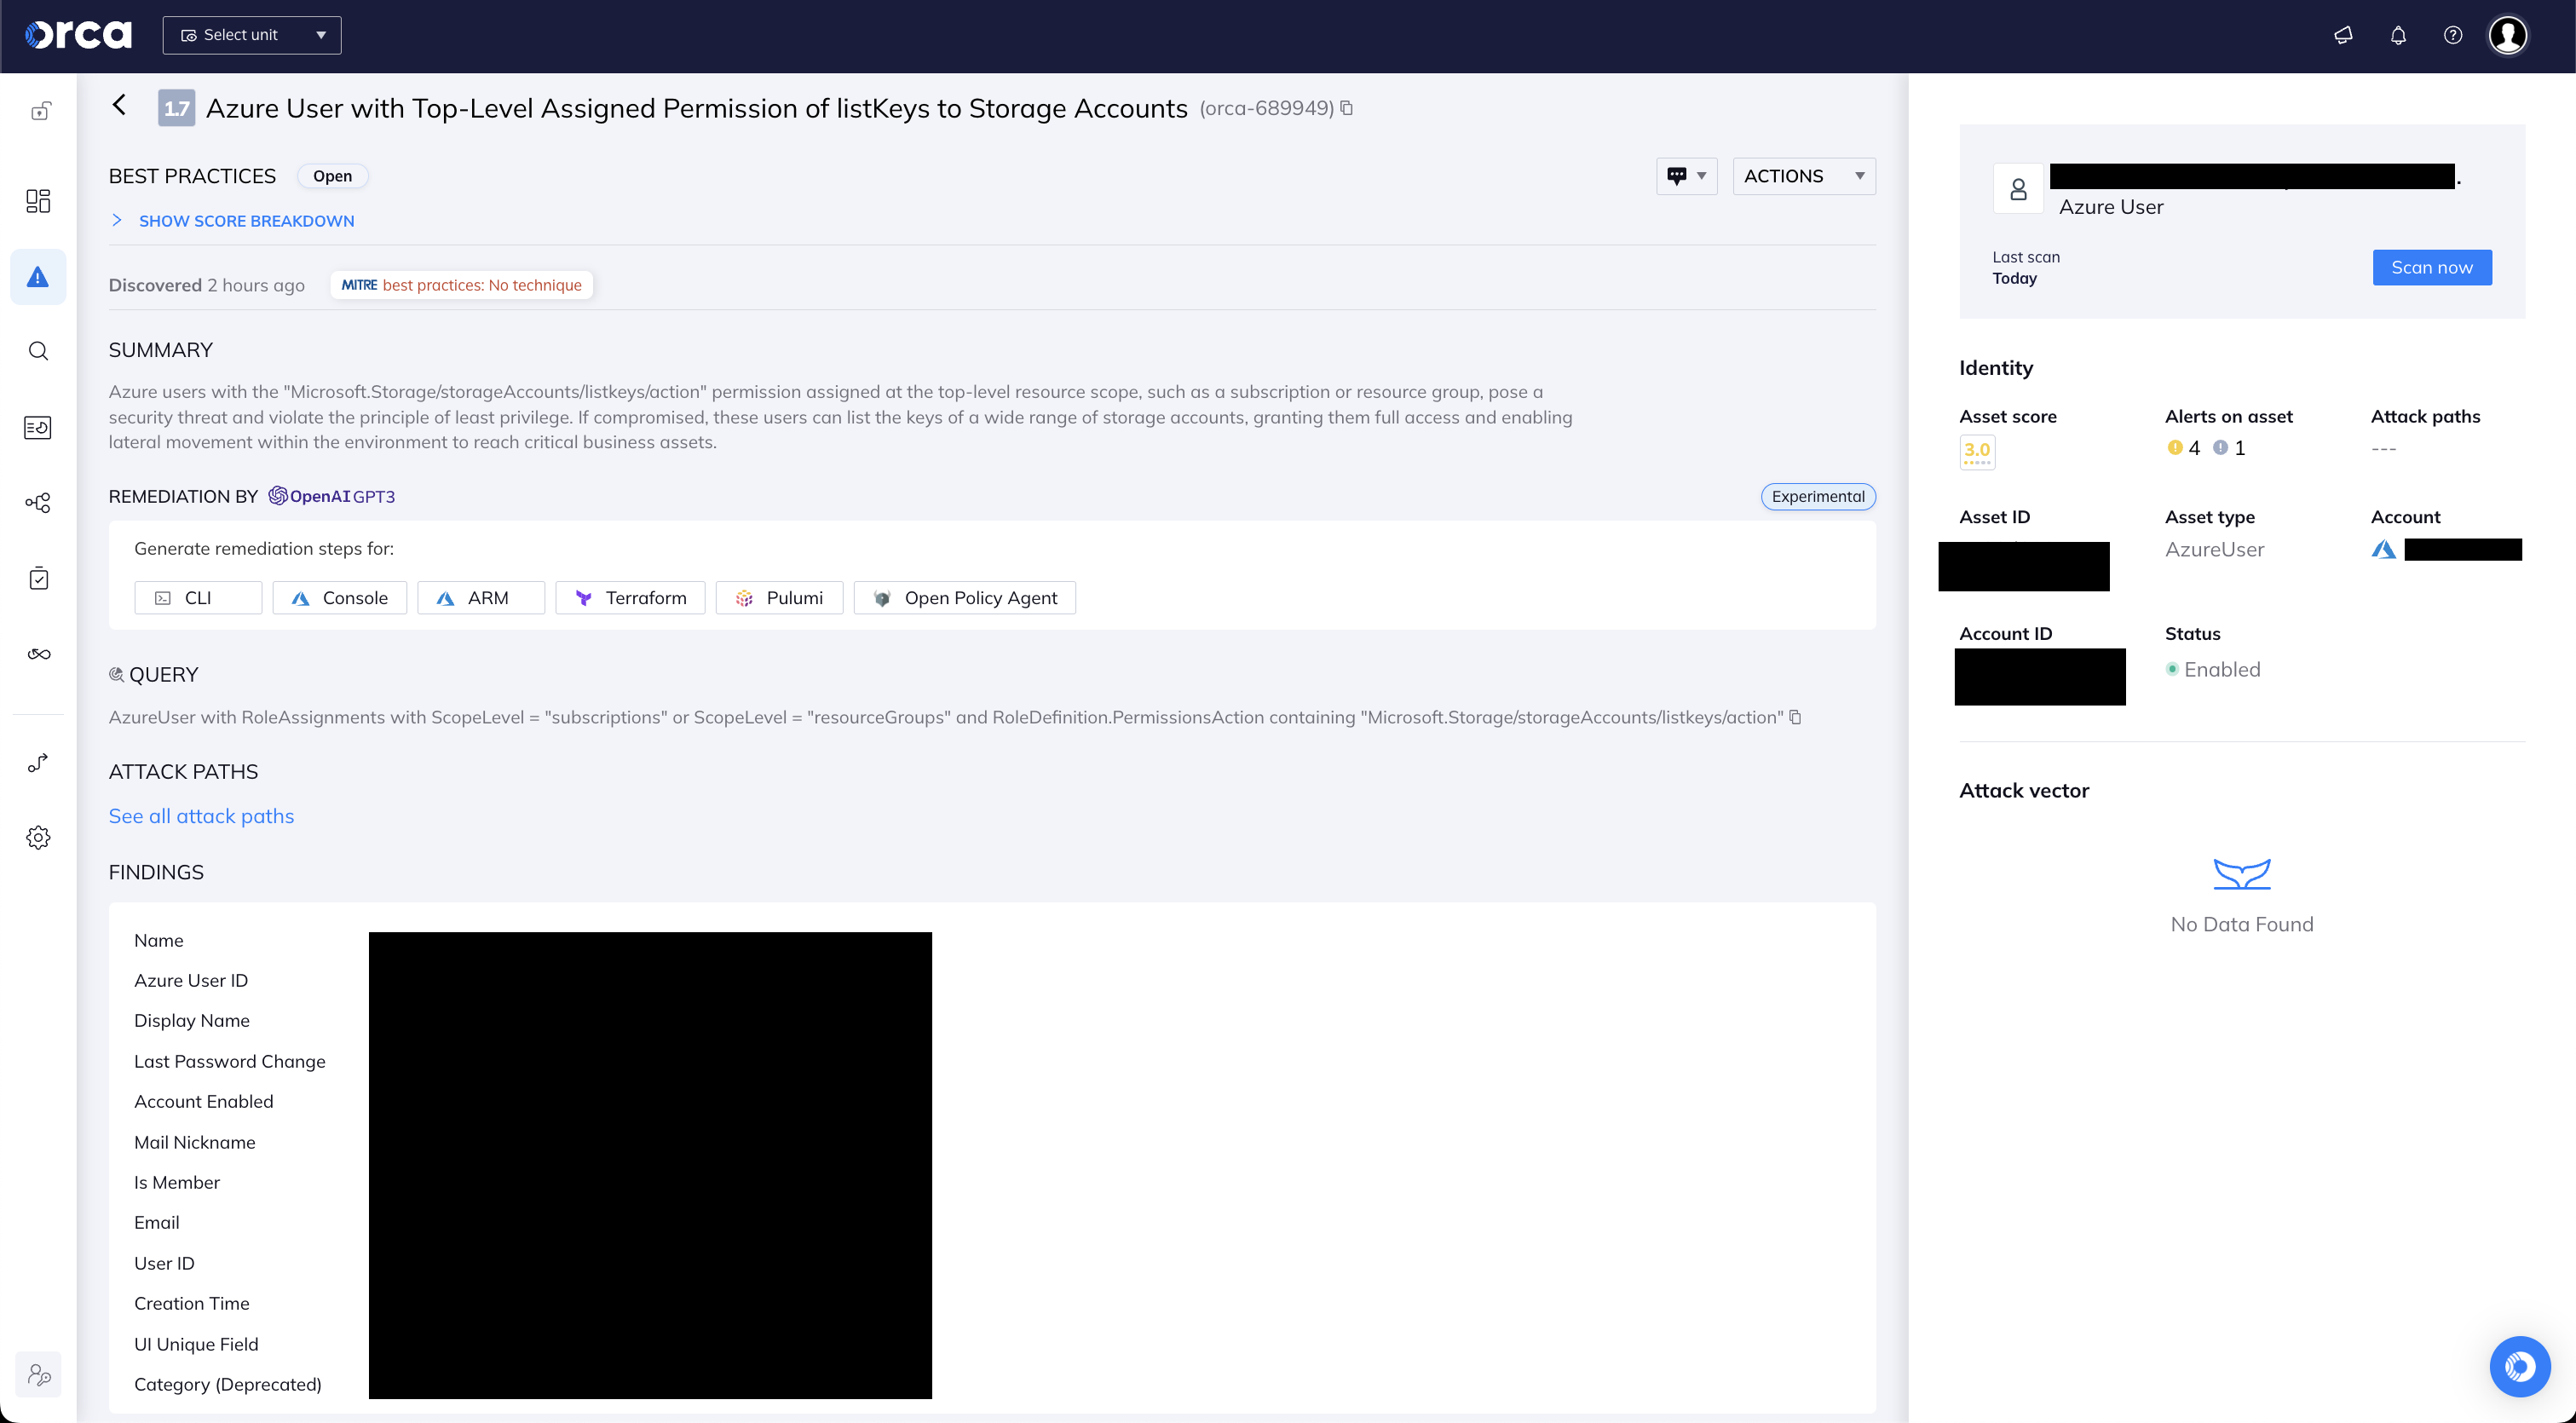Copy the AzureUser query text
Screen dimensions: 2576x1423
point(1796,717)
